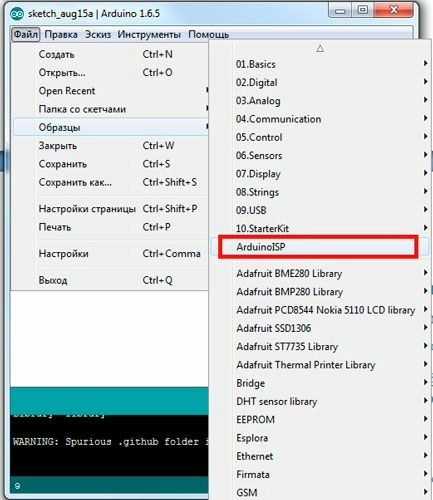Open the Правка menu

pyautogui.click(x=61, y=35)
